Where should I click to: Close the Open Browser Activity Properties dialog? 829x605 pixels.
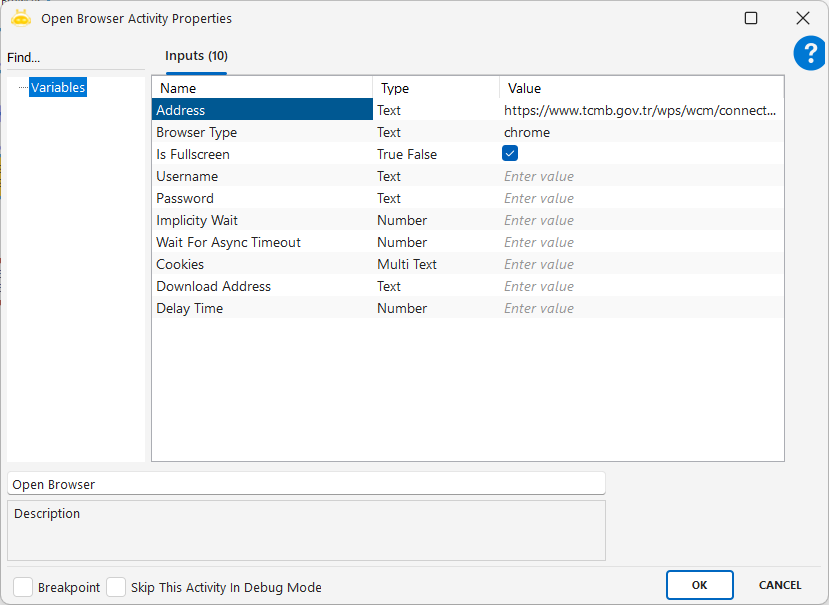point(802,18)
